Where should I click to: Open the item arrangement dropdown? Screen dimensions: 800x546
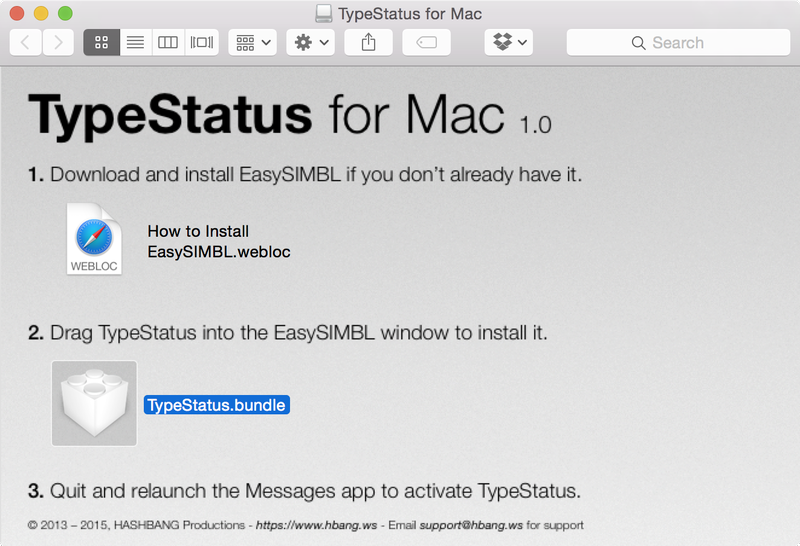[253, 42]
